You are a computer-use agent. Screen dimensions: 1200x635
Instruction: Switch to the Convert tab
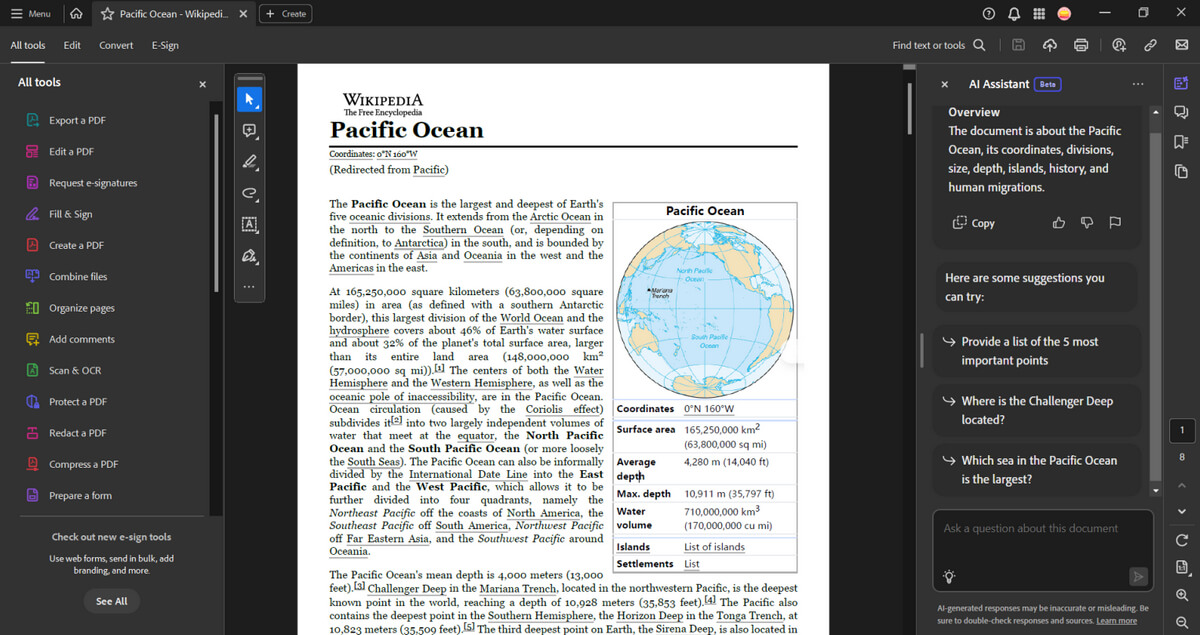(115, 44)
